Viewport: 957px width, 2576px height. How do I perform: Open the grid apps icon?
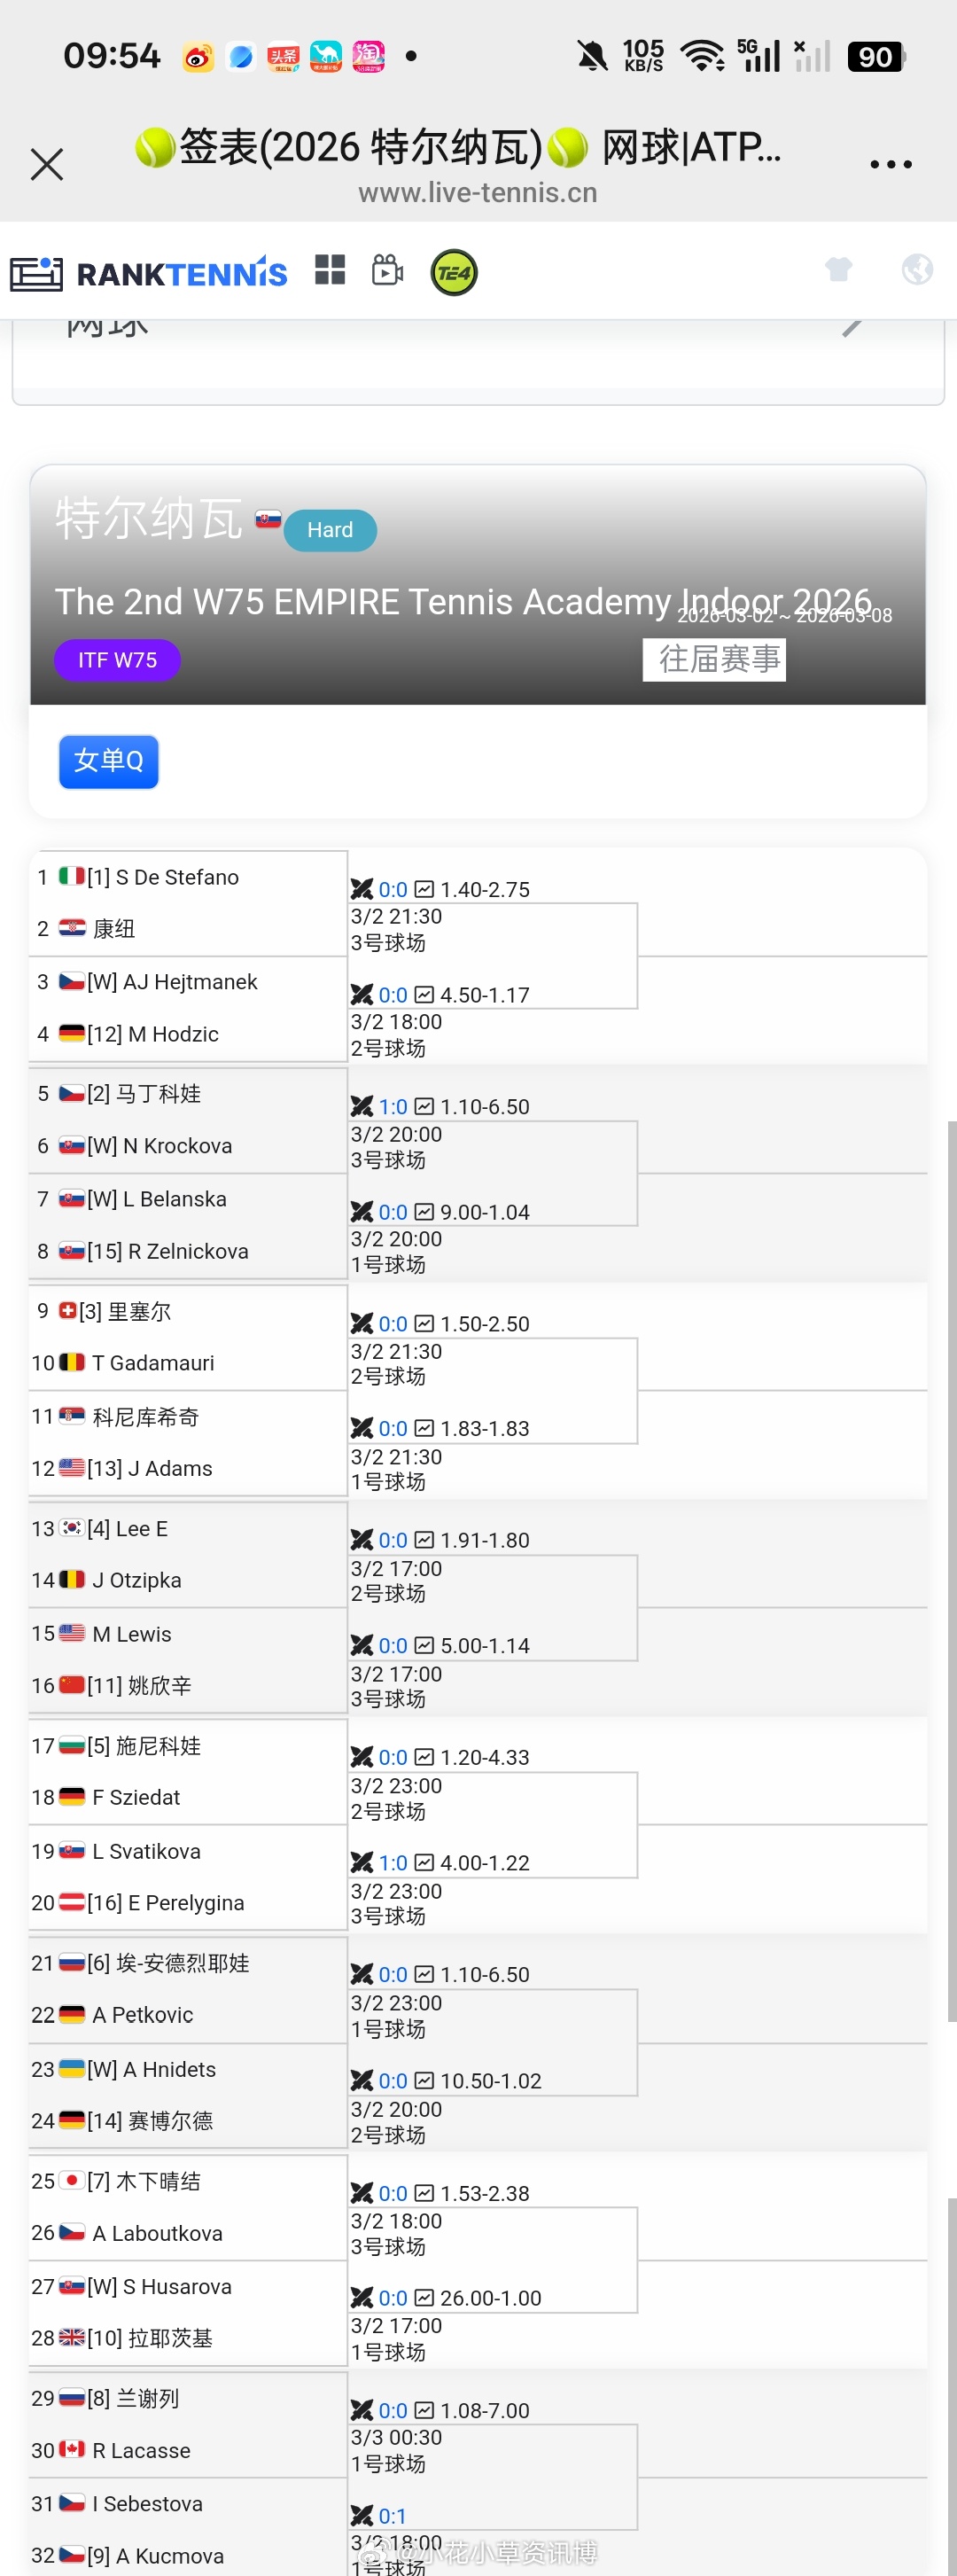click(330, 270)
